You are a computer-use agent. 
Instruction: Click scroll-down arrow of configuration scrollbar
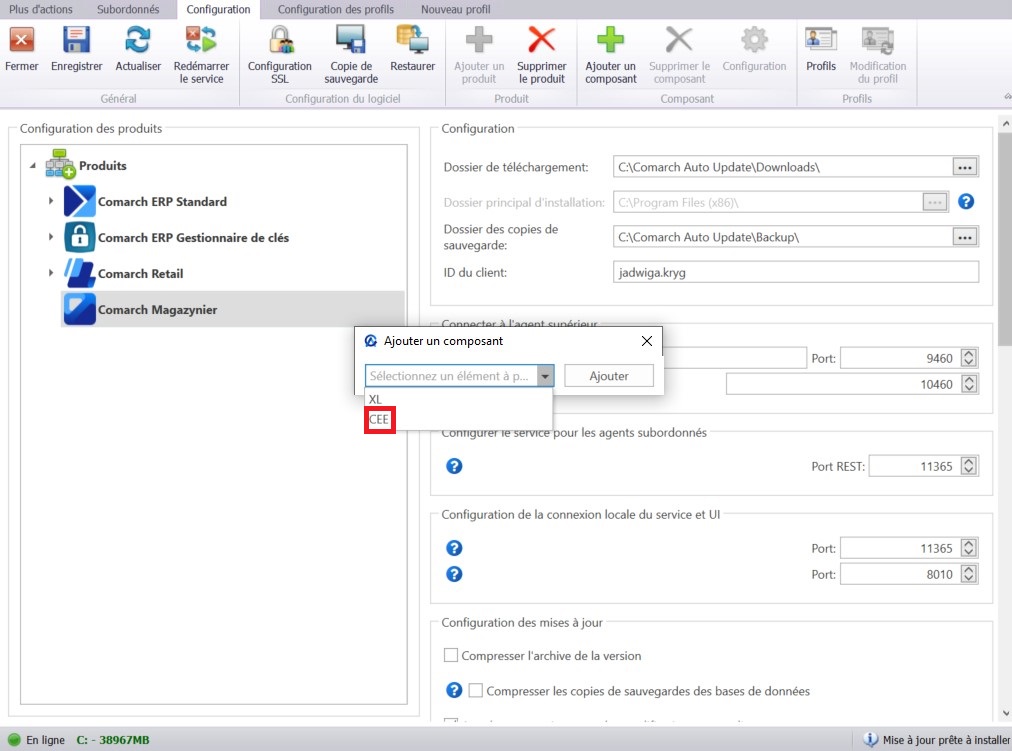(1006, 713)
